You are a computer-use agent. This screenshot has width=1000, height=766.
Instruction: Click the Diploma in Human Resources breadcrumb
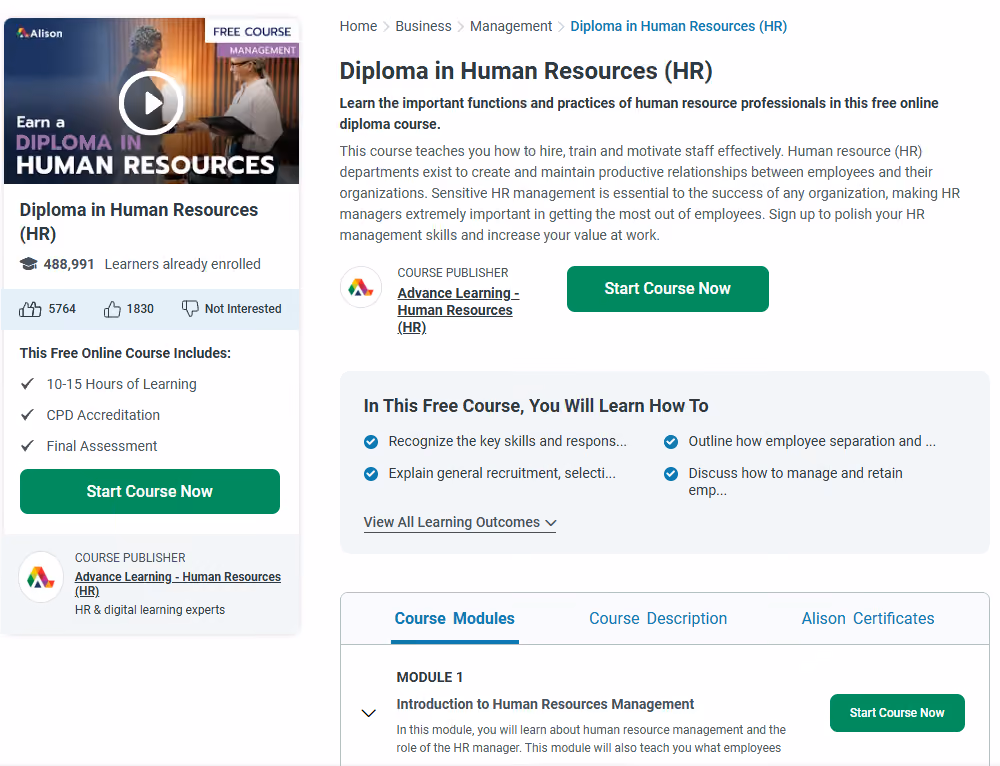pyautogui.click(x=679, y=26)
